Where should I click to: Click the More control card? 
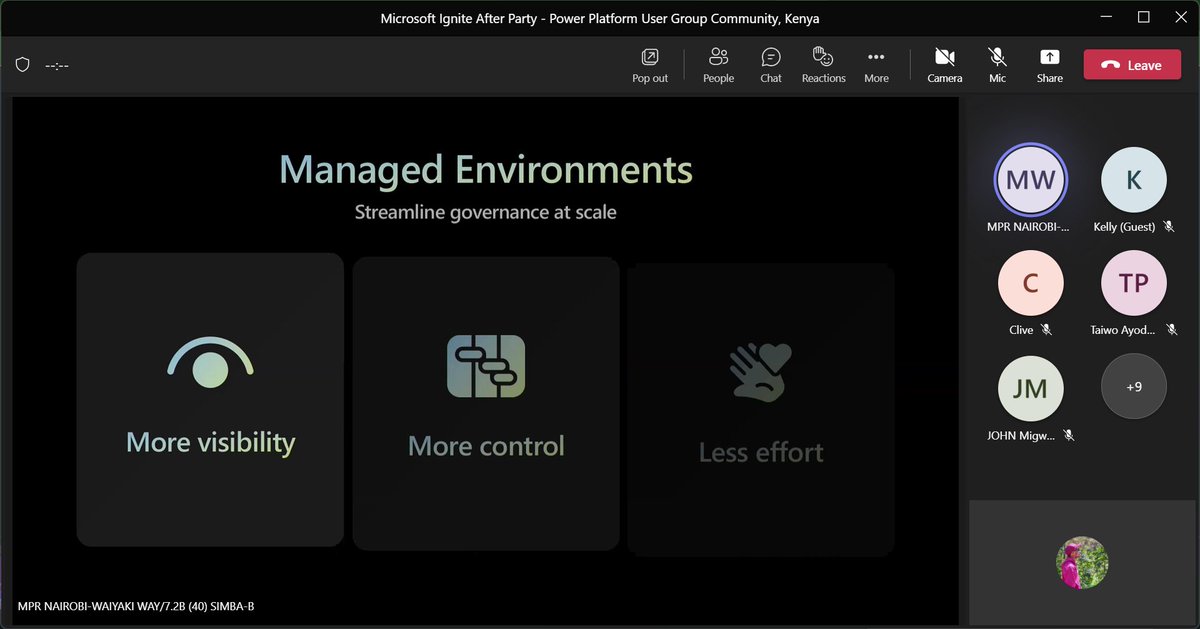click(486, 403)
